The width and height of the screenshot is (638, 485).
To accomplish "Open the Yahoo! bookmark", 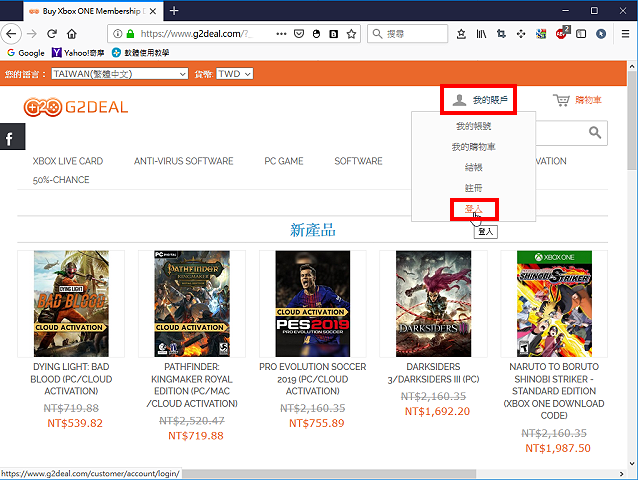I will click(78, 53).
